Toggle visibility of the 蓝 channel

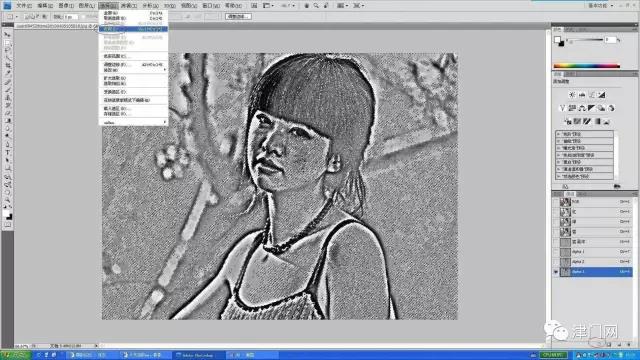[556, 232]
